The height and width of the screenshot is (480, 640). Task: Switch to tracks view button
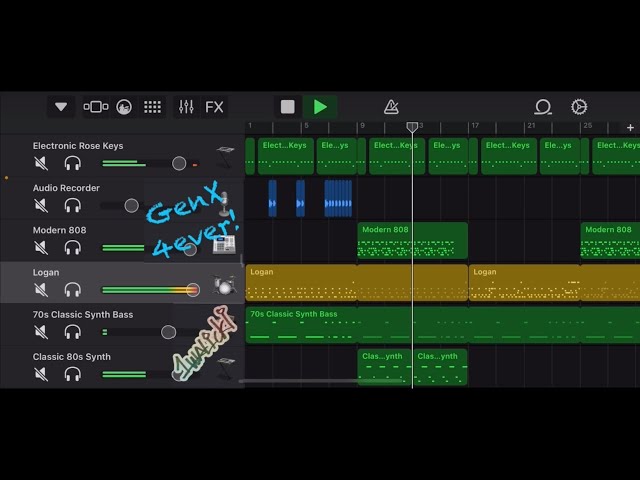96,107
